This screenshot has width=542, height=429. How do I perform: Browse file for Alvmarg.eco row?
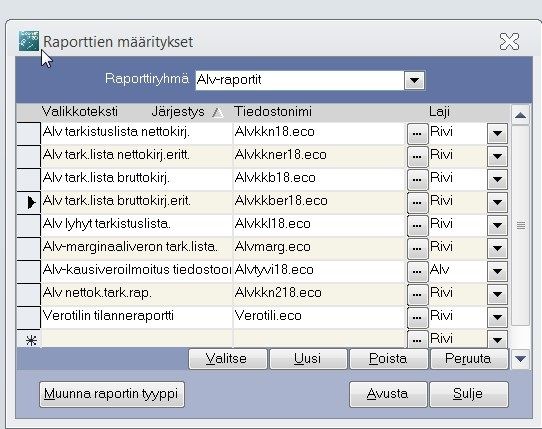tap(417, 248)
